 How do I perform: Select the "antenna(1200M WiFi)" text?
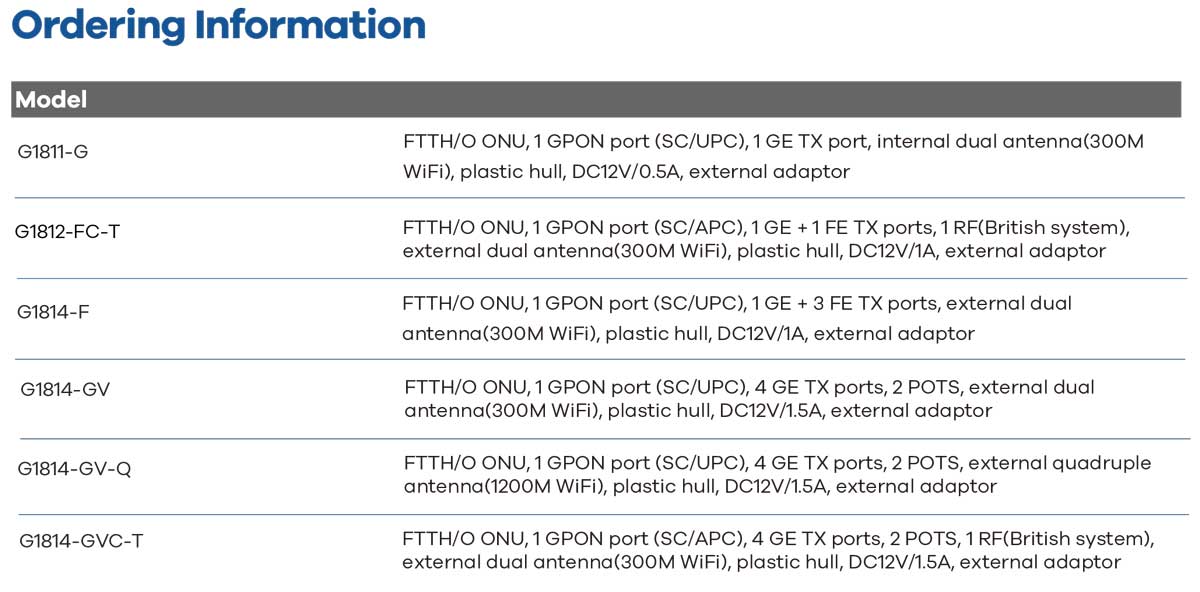click(502, 487)
